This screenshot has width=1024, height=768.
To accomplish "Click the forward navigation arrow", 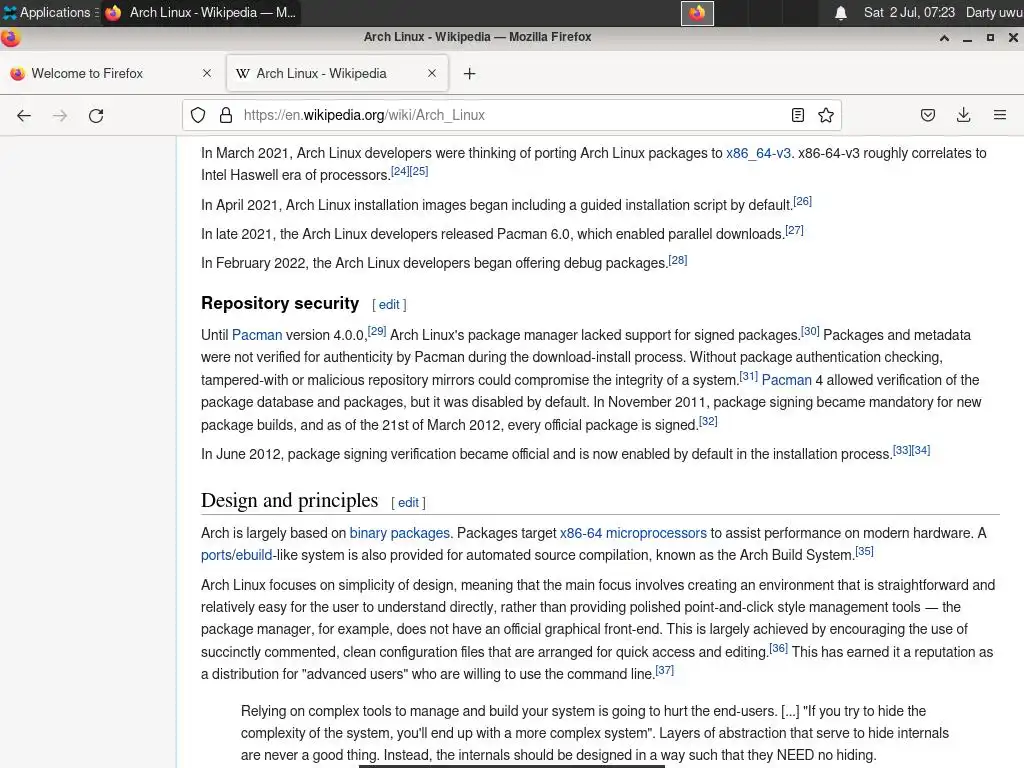I will [60, 116].
